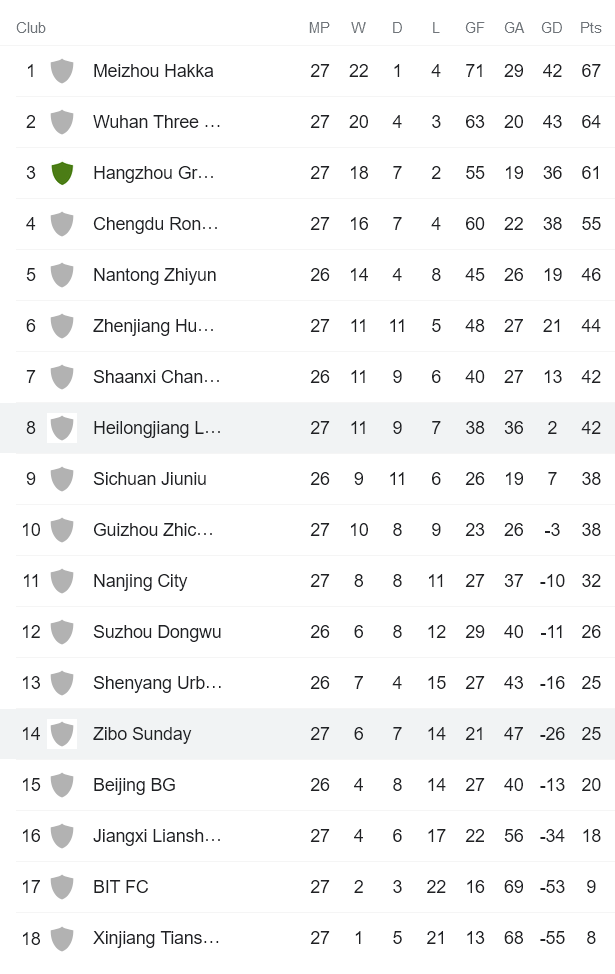Open the Wuhan Three Towns team page
Screen dimensions: 615x974
[157, 121]
